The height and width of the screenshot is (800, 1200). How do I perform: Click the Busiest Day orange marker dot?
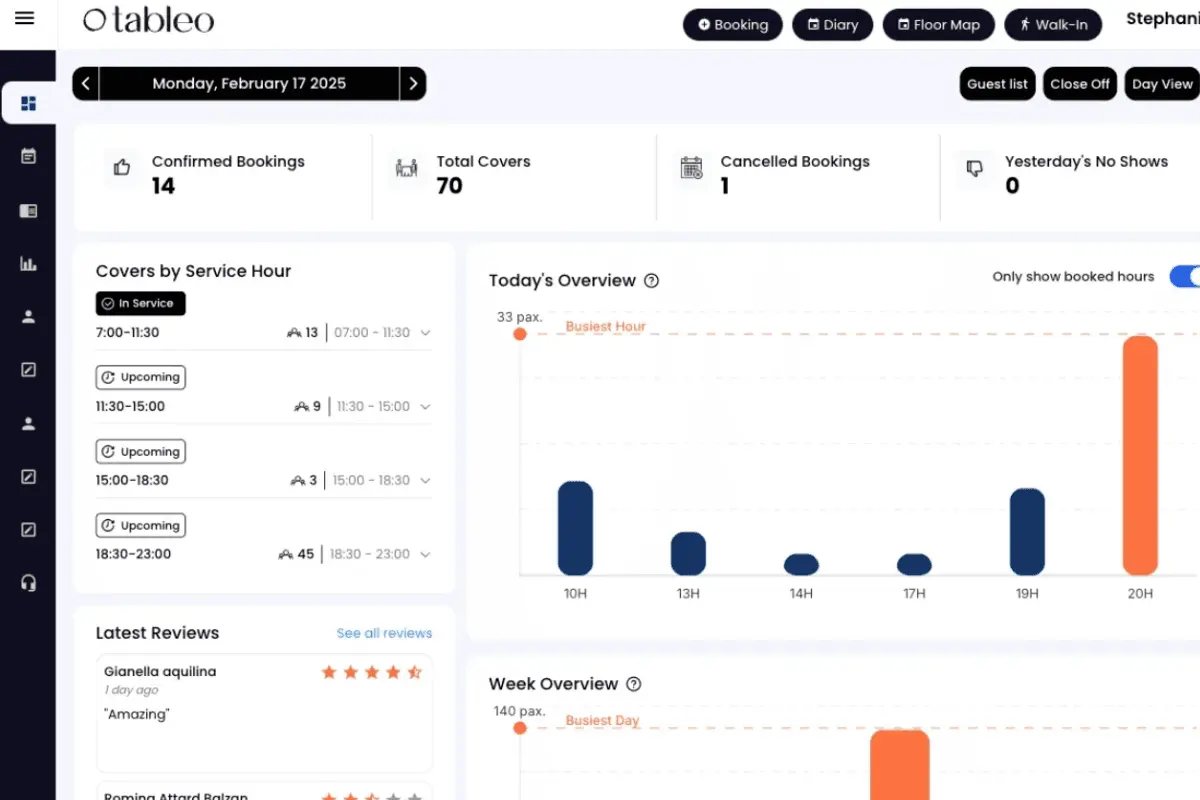[x=520, y=728]
